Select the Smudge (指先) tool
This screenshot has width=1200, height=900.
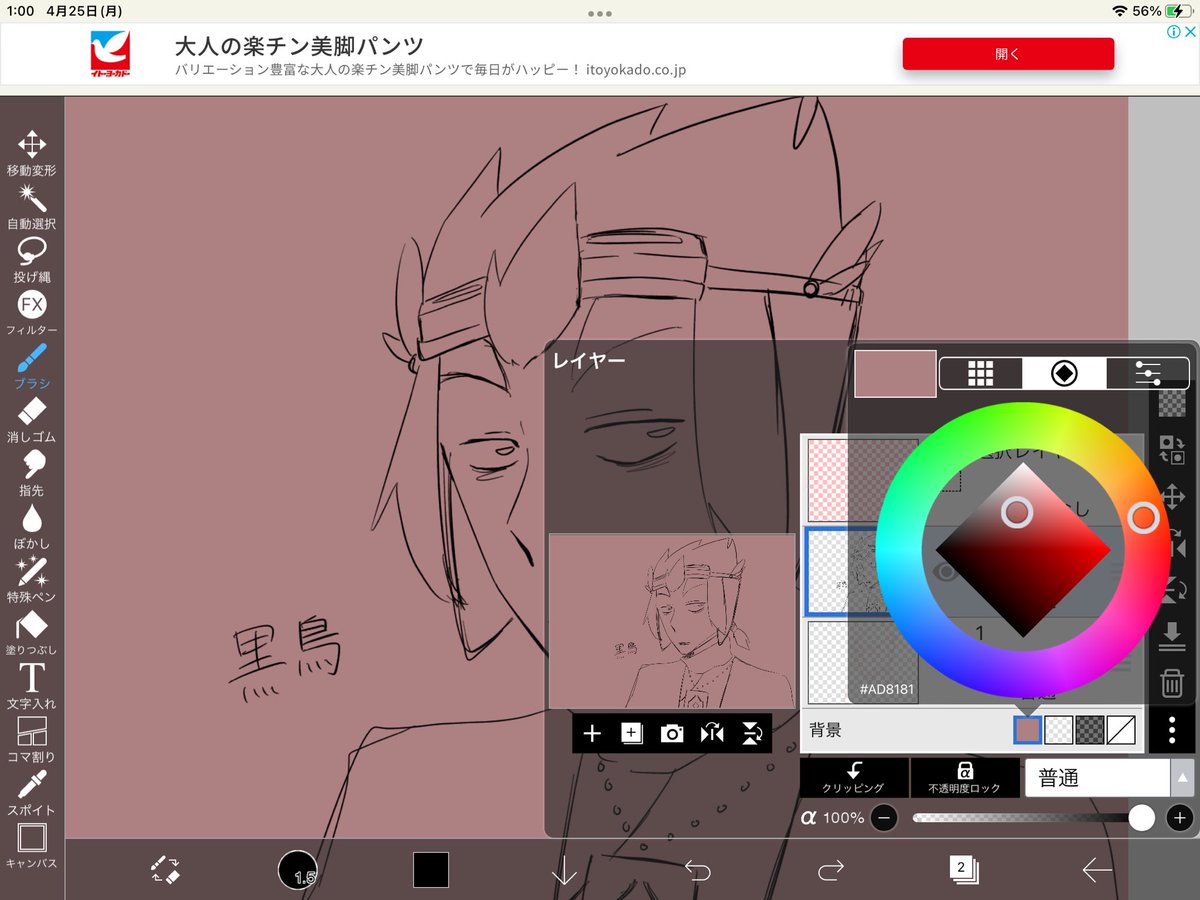pos(32,472)
